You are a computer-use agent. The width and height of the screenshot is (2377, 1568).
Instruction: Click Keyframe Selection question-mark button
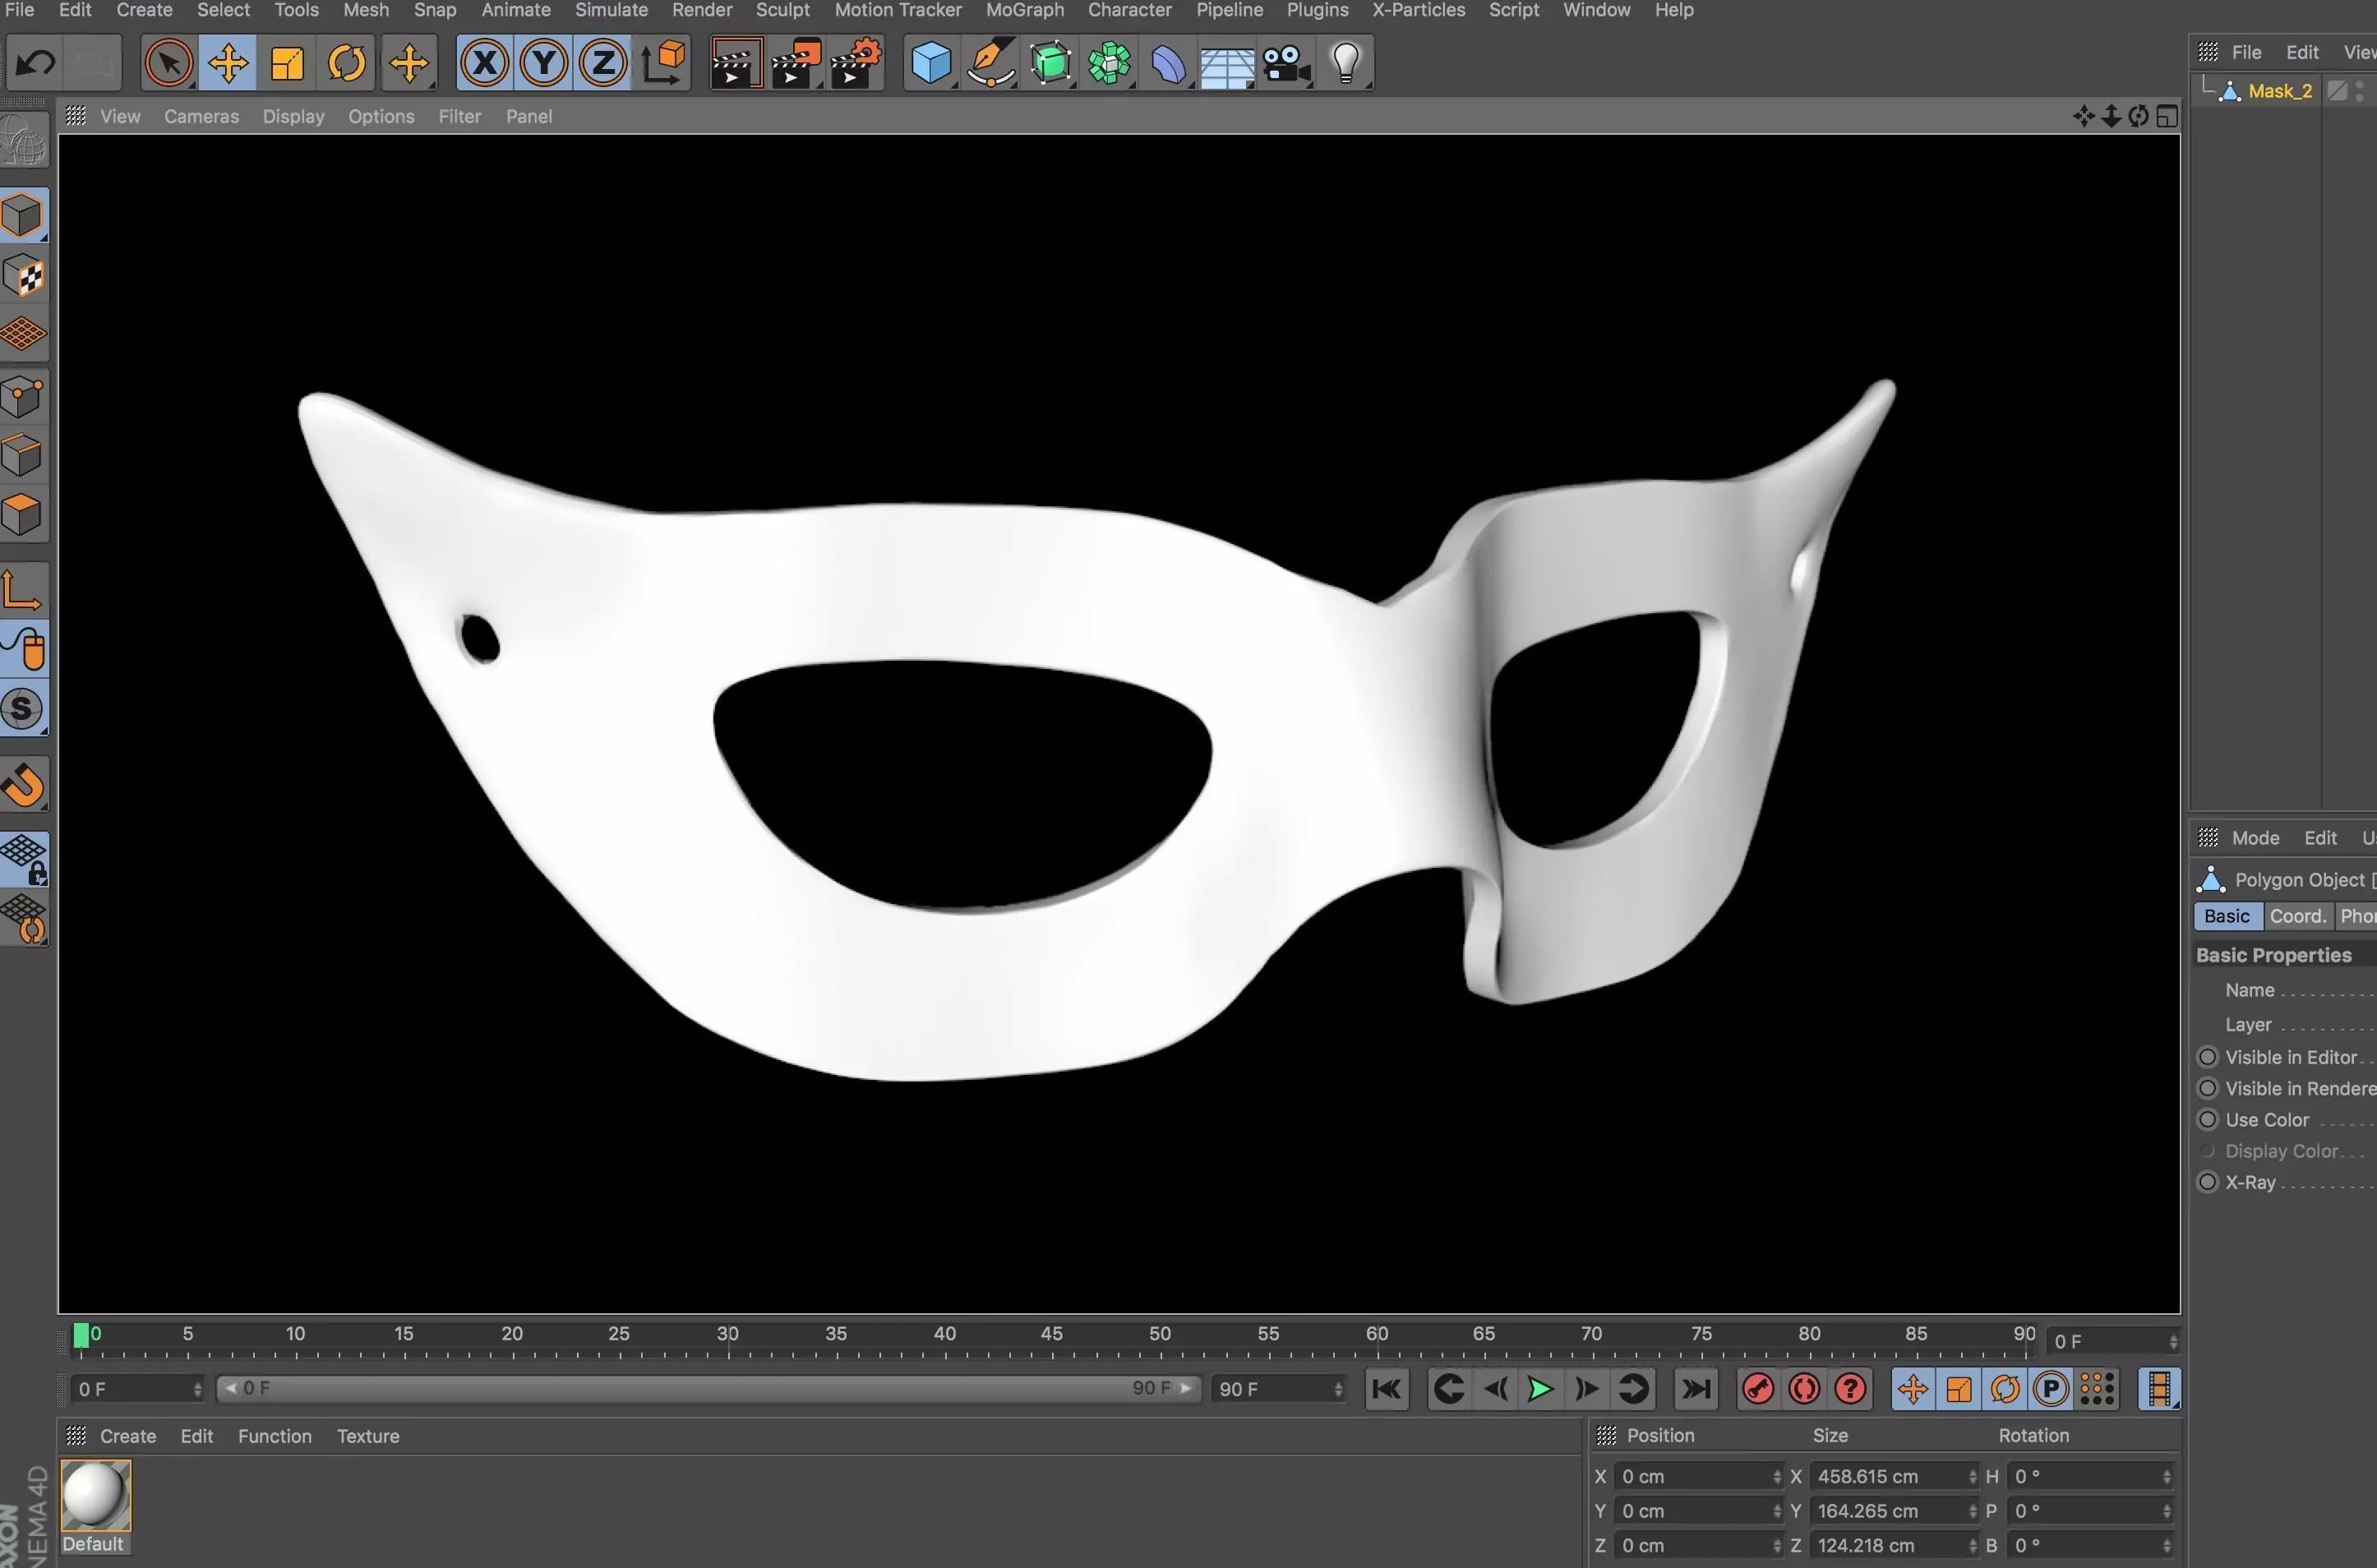point(1850,1388)
